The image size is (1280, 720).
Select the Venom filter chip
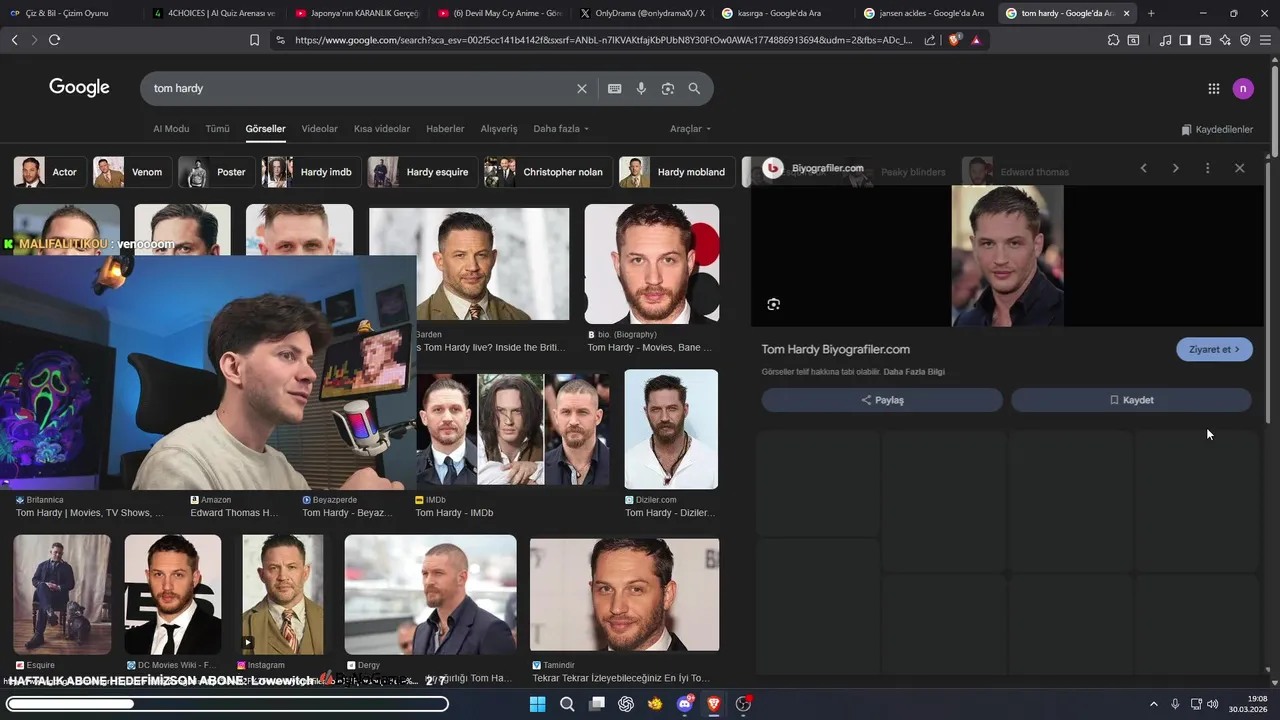131,172
